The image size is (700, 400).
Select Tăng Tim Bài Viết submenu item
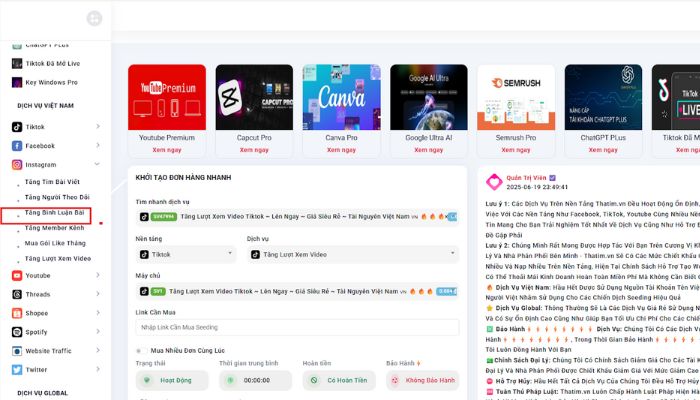click(x=52, y=182)
